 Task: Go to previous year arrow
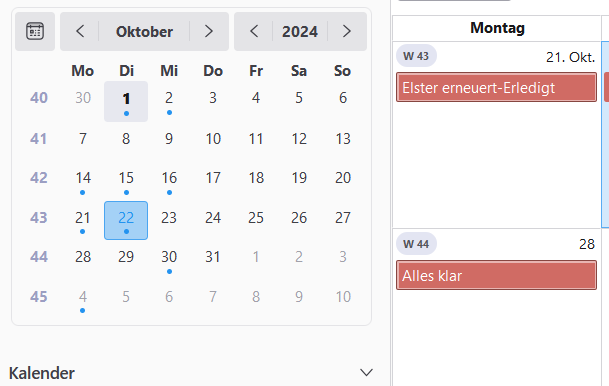click(x=254, y=31)
